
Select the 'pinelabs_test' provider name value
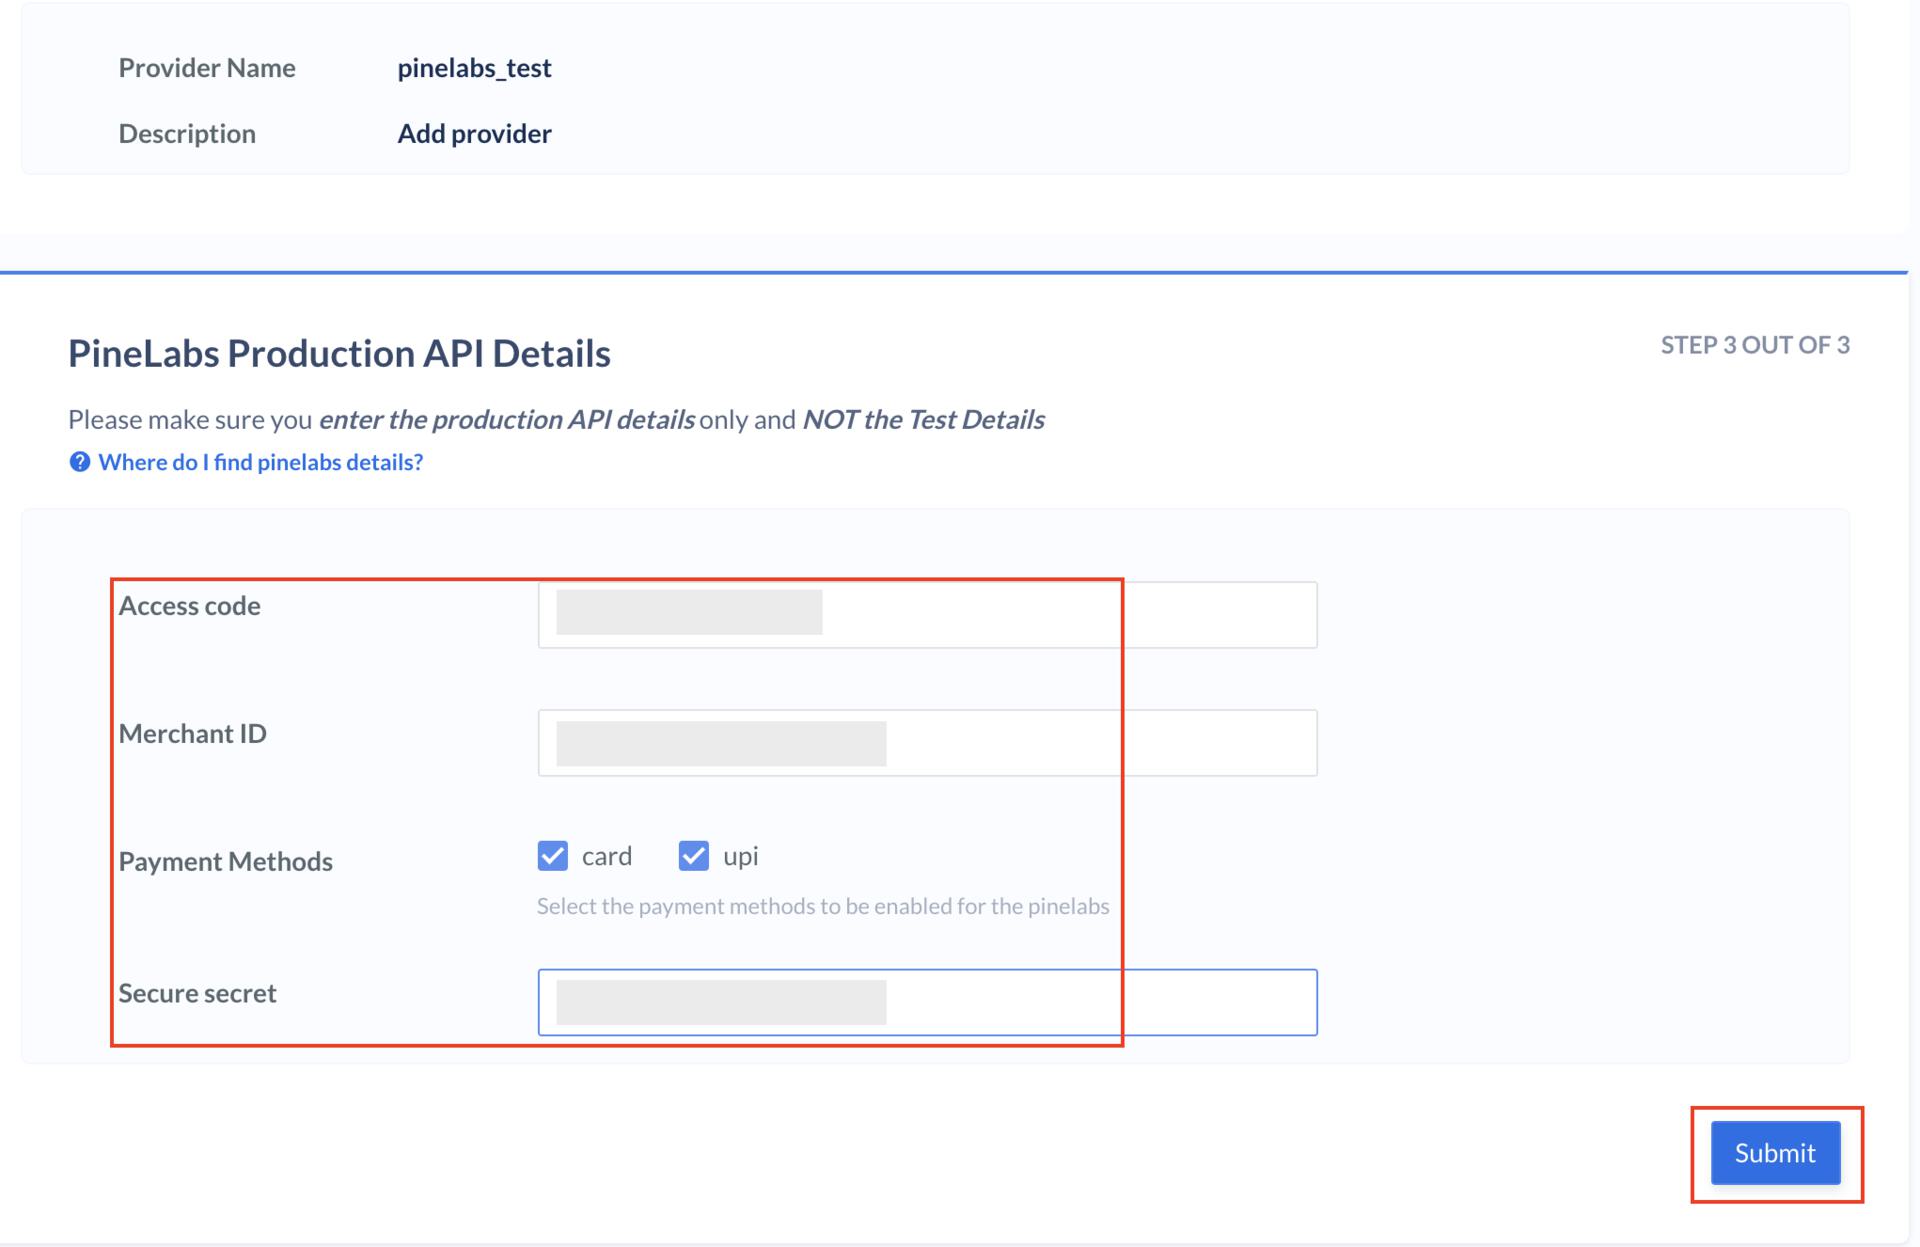[474, 68]
